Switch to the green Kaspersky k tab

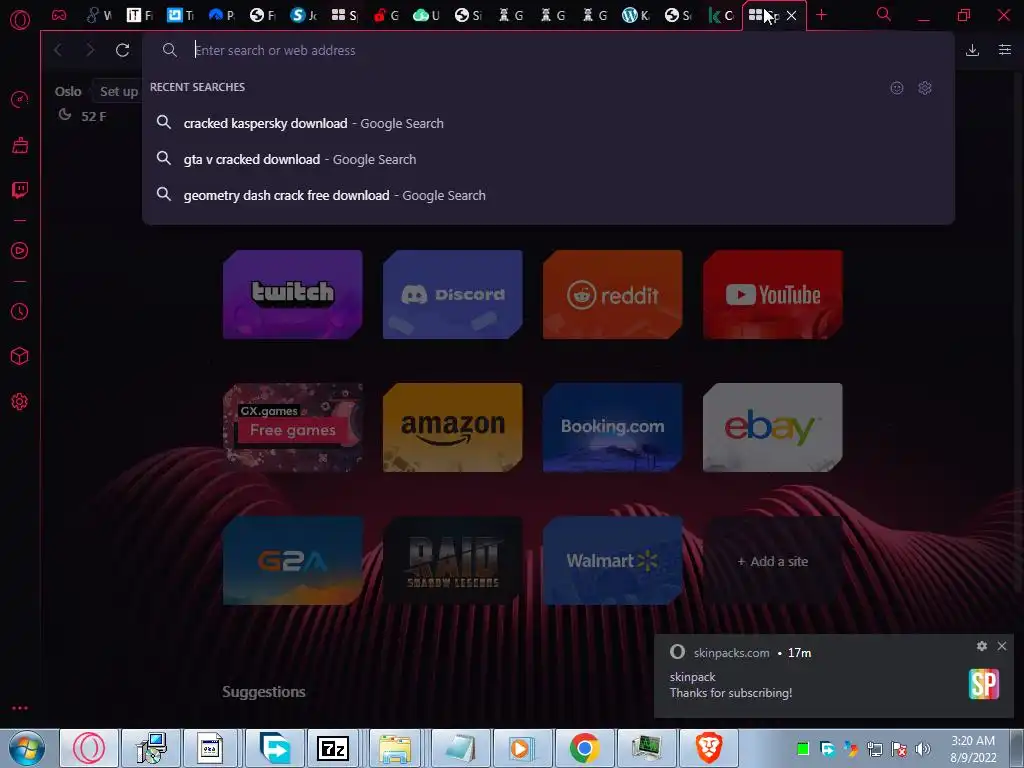point(720,15)
